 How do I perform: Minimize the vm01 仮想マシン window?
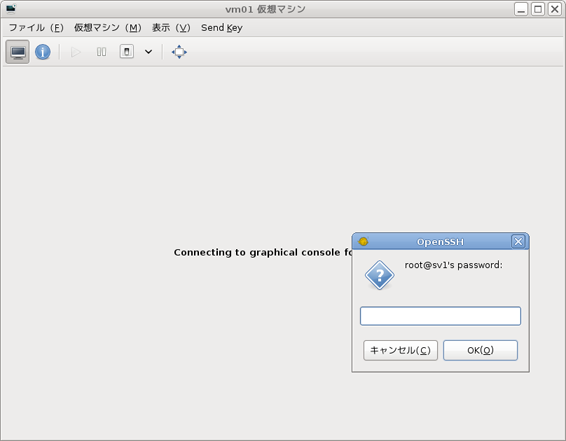point(521,9)
